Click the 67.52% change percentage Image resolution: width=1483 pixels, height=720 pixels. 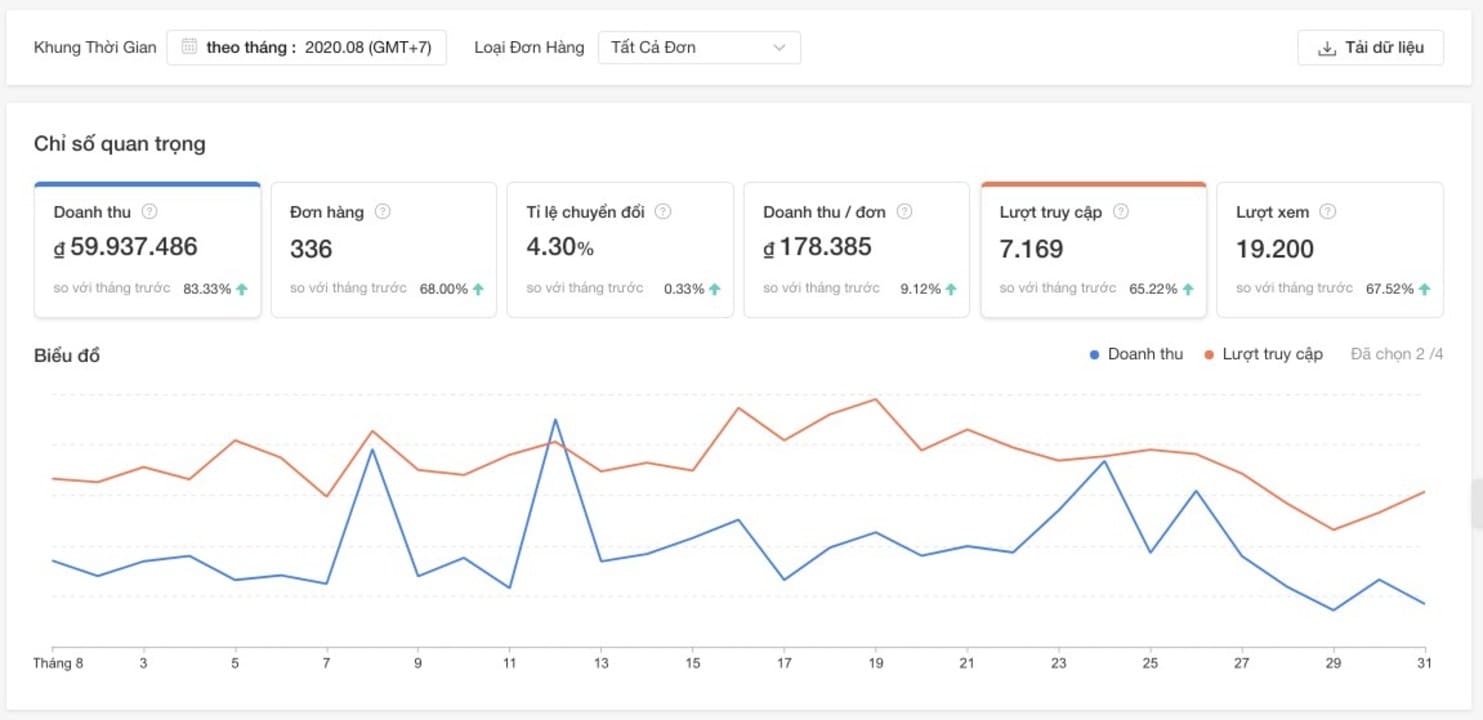(1390, 289)
